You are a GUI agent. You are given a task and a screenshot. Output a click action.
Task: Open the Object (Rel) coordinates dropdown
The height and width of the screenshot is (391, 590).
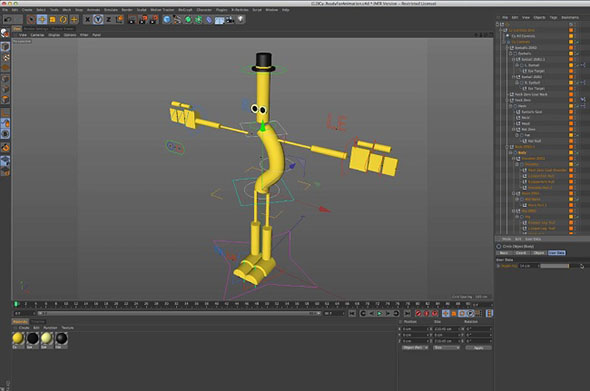coord(415,348)
